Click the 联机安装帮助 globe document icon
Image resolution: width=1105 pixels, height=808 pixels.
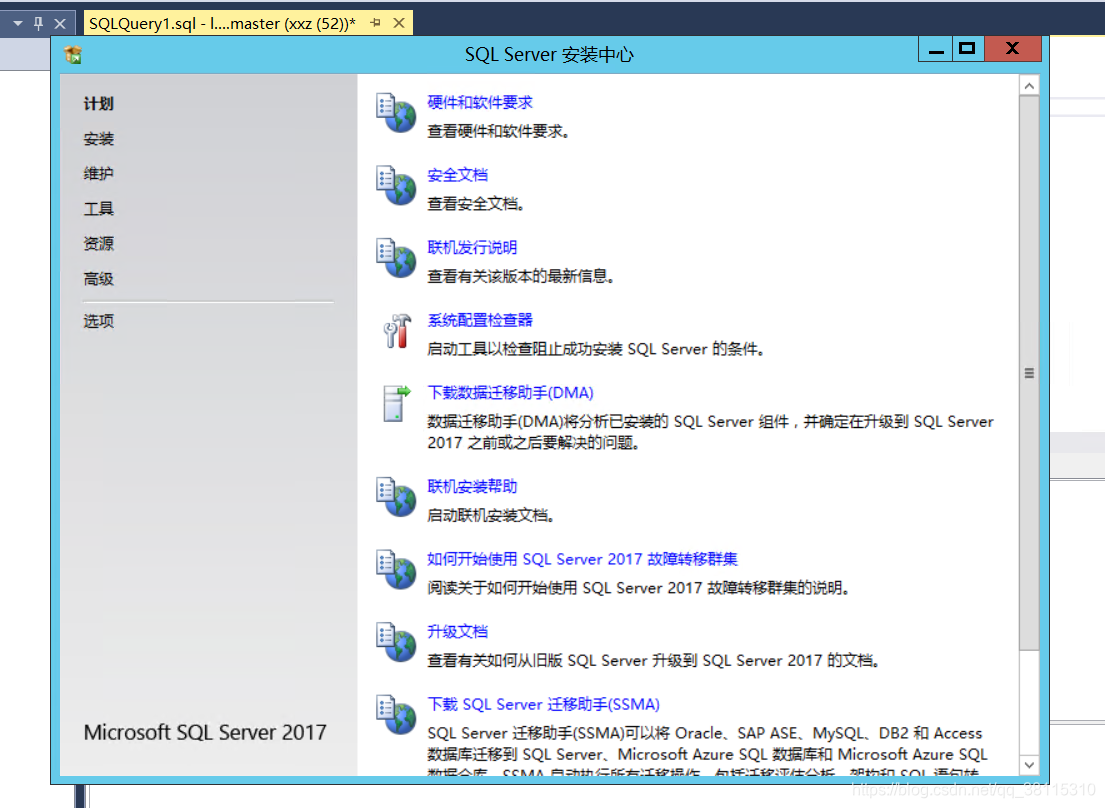pyautogui.click(x=395, y=497)
